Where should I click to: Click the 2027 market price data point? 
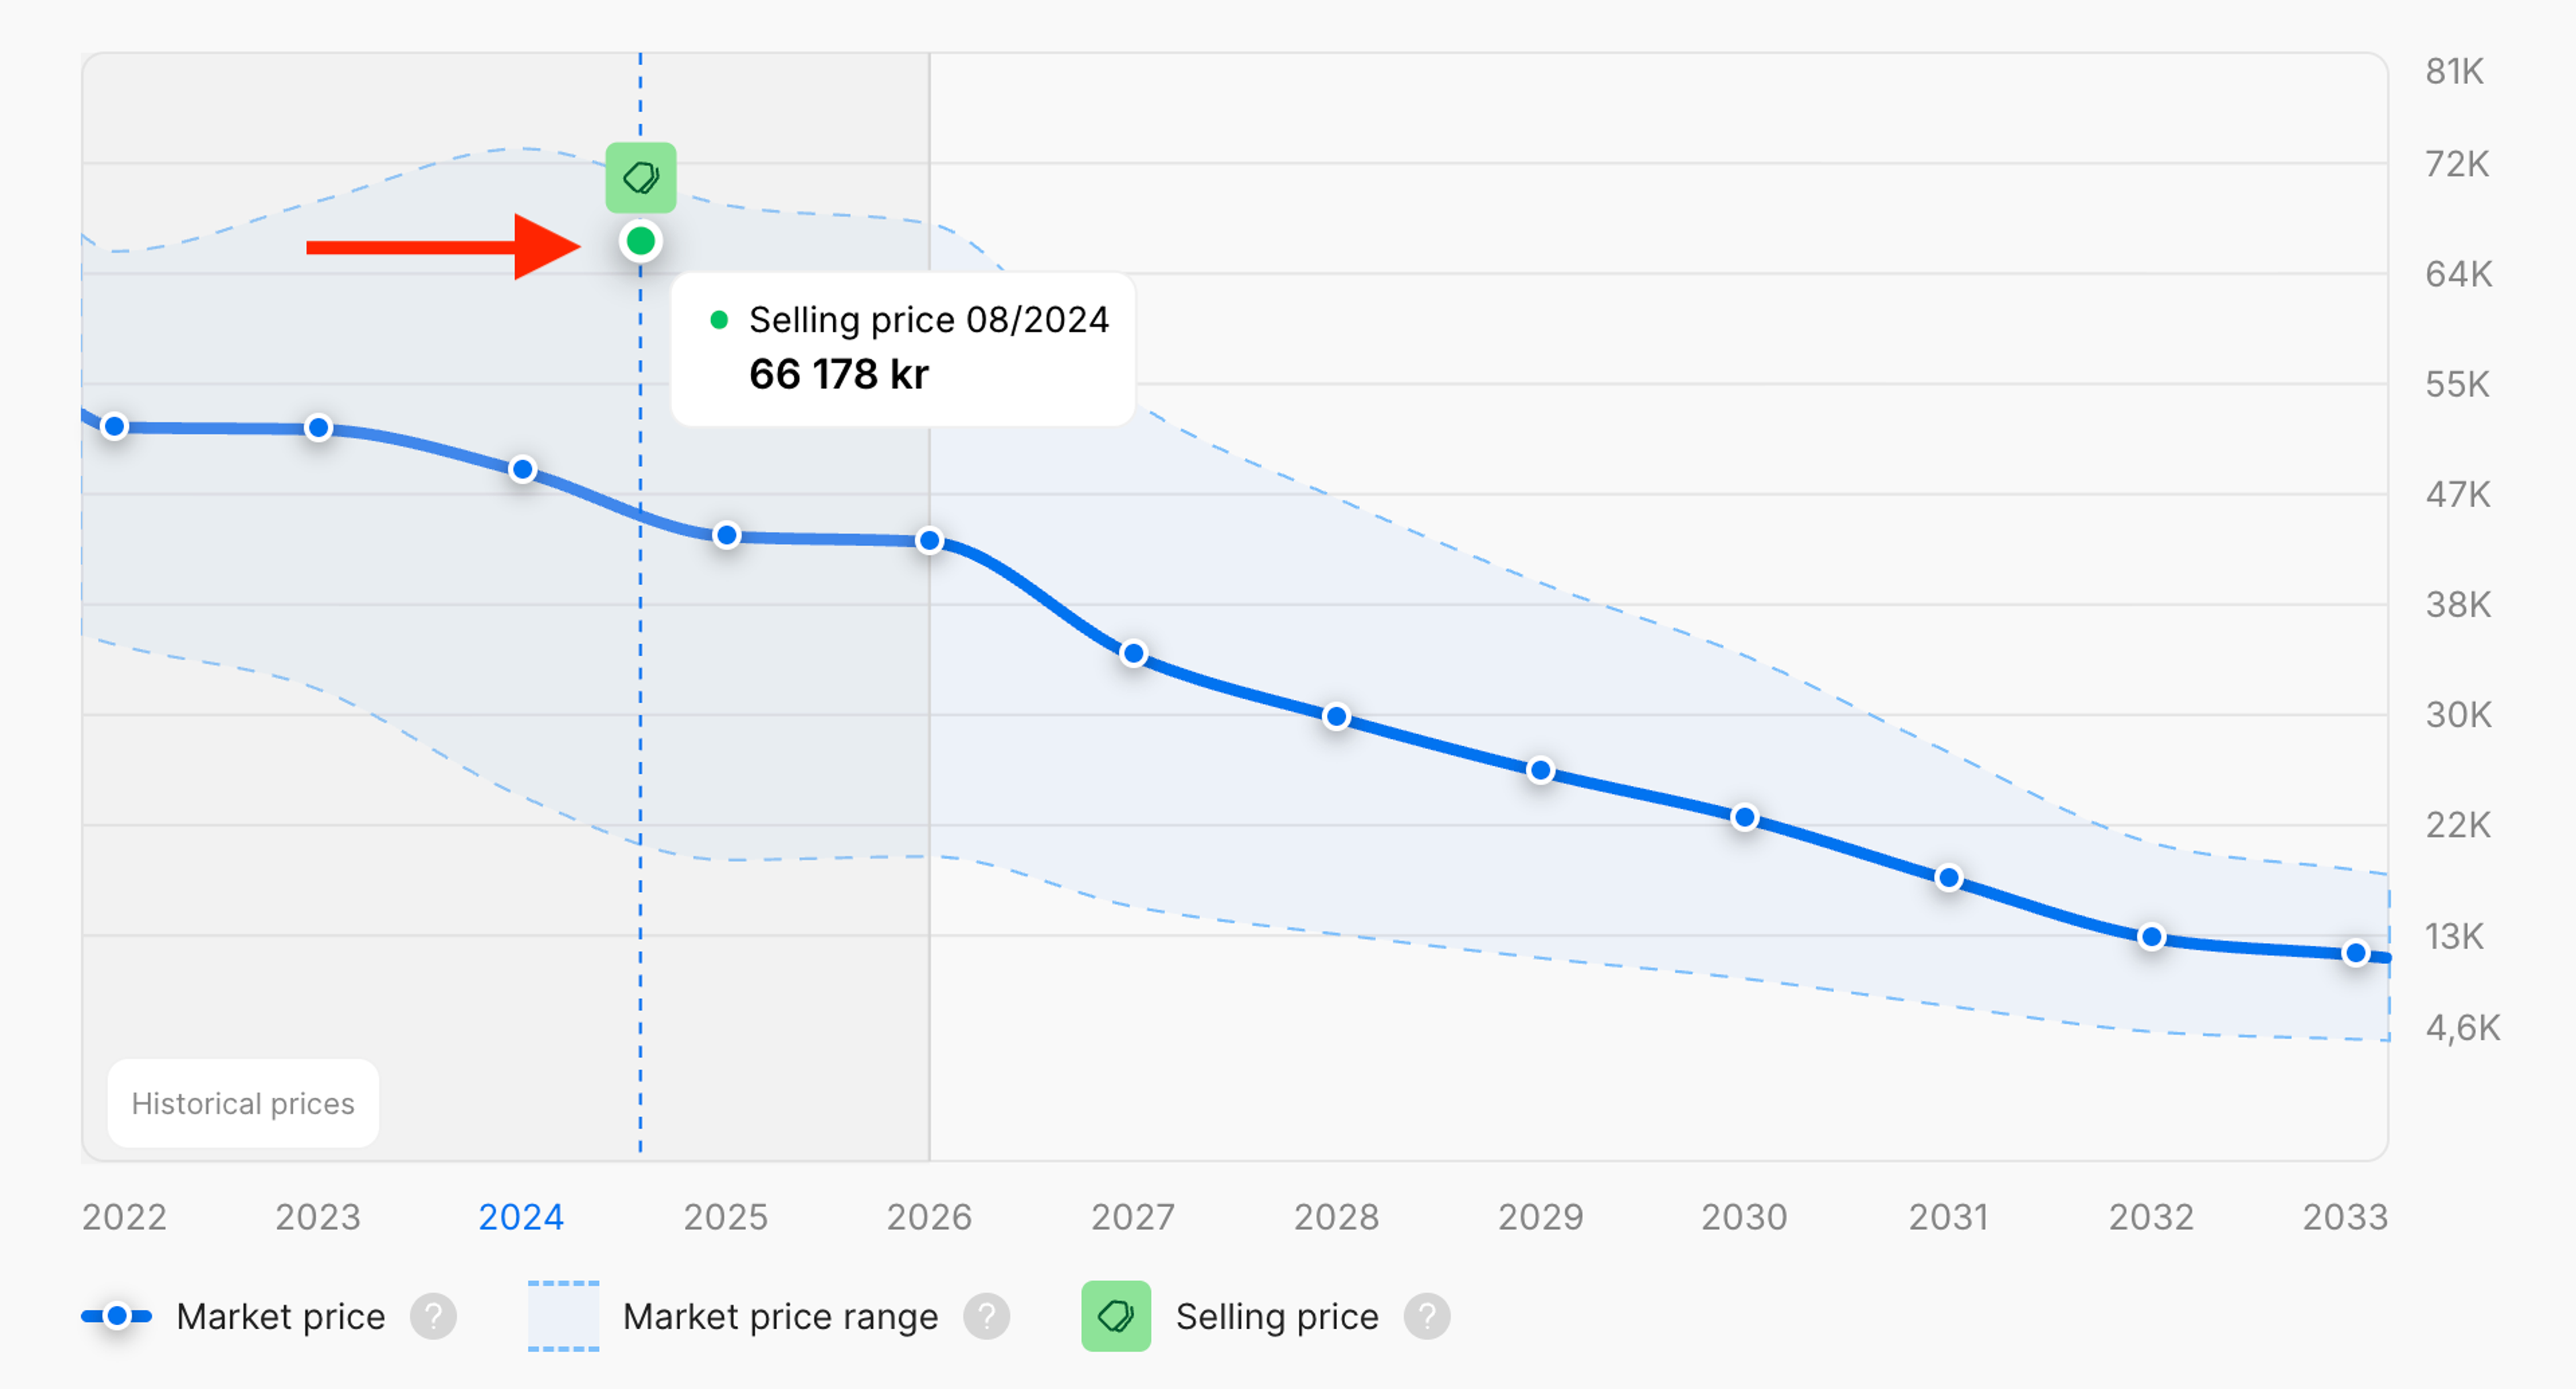tap(1133, 653)
